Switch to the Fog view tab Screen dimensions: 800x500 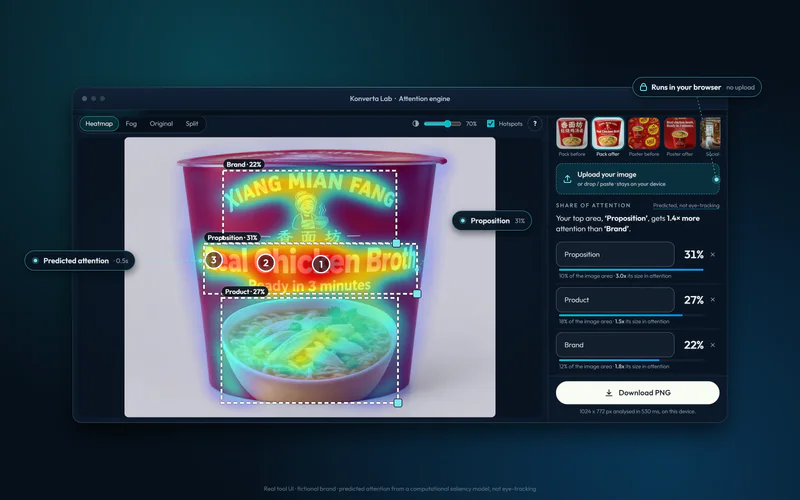point(131,123)
